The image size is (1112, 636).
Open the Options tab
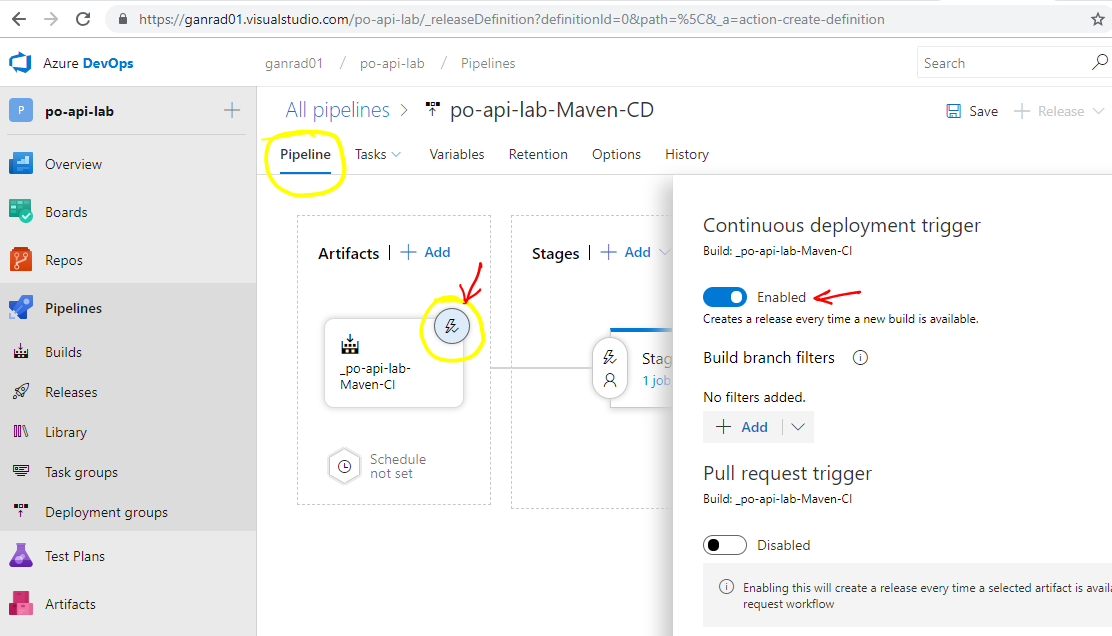616,154
